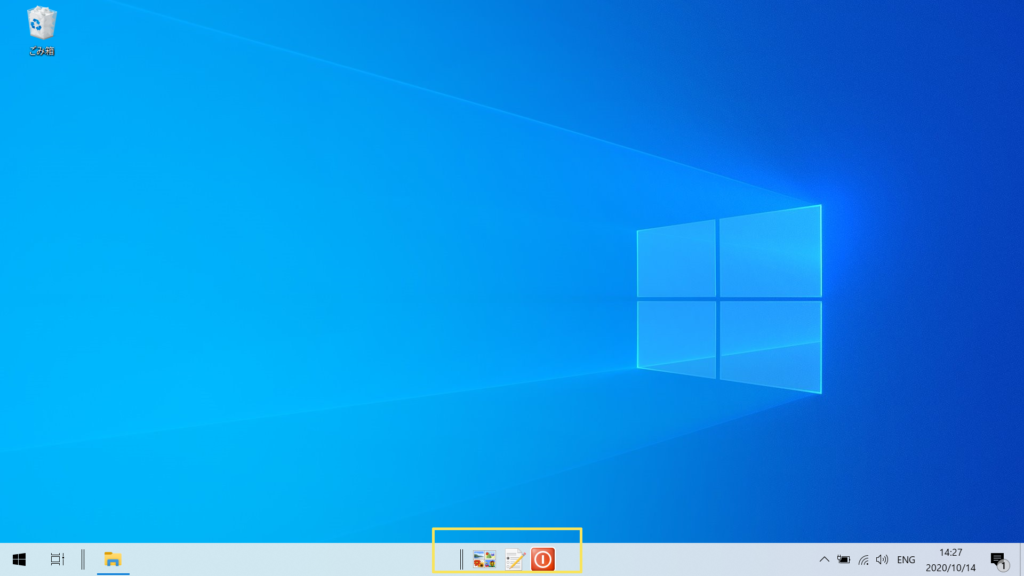
Task: Open the Windows Start menu
Action: click(19, 560)
